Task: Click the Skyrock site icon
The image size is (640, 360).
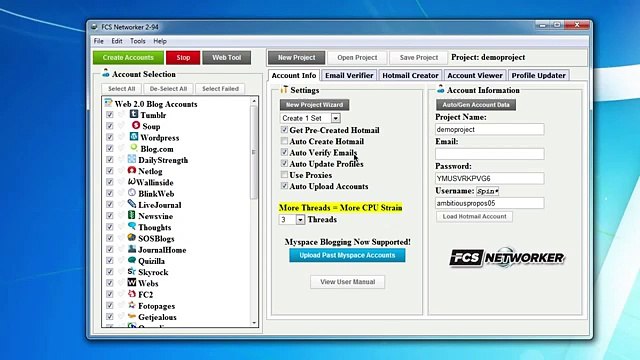Action: (132, 271)
